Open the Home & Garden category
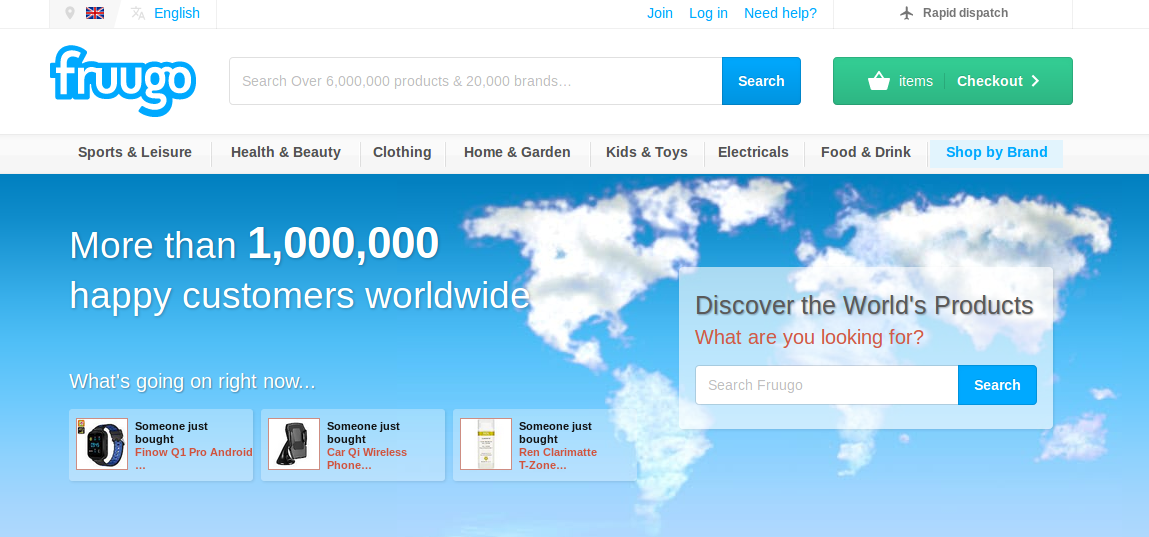 [517, 152]
